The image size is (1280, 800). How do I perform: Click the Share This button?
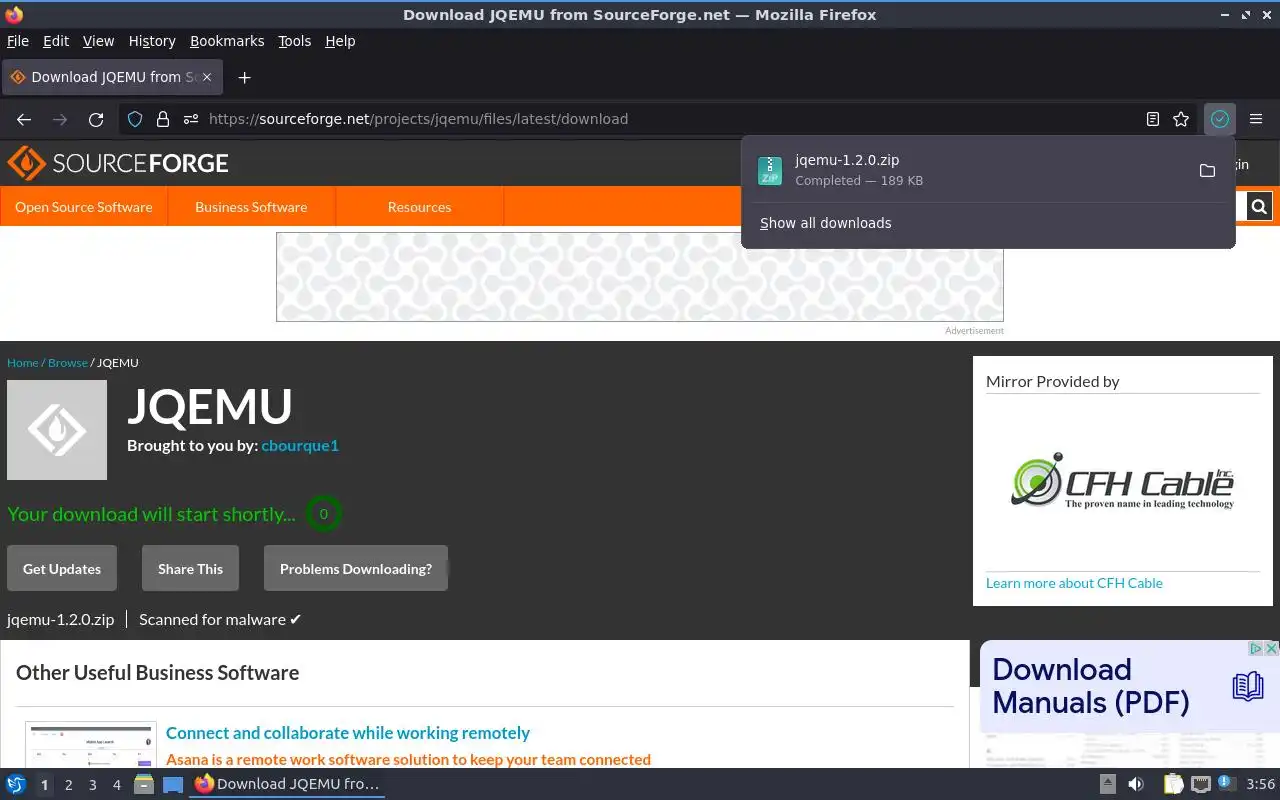(190, 568)
